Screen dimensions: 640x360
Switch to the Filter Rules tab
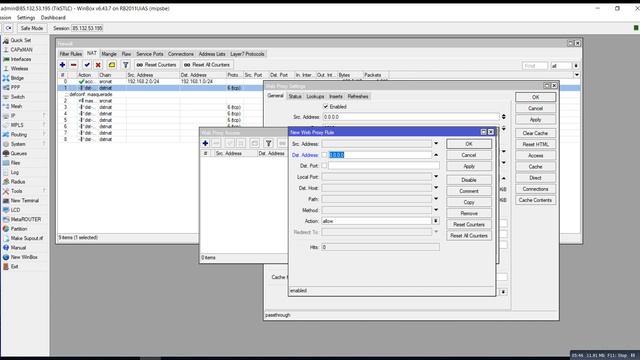71,54
